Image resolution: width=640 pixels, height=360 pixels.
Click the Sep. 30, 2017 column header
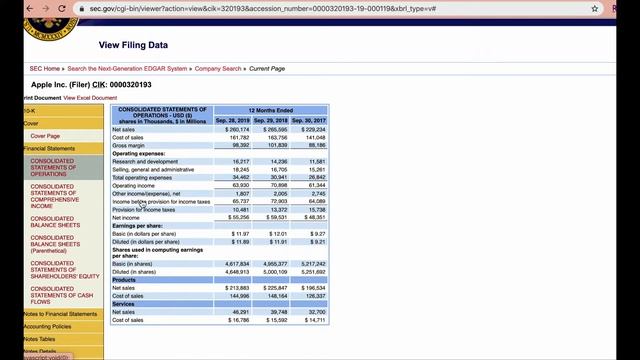[x=309, y=120]
